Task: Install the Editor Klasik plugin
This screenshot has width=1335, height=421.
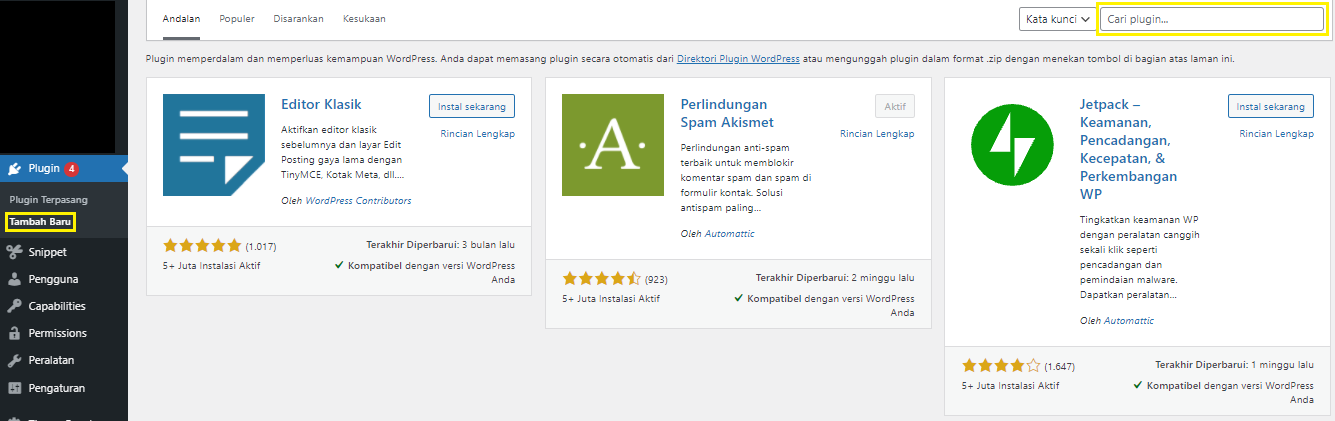Action: coord(472,106)
